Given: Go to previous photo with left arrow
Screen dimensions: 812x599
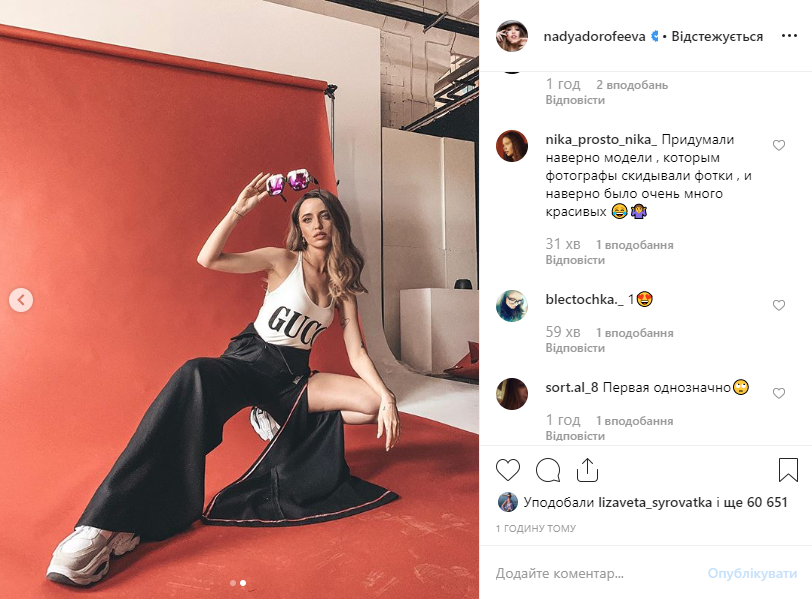Looking at the screenshot, I should point(21,300).
